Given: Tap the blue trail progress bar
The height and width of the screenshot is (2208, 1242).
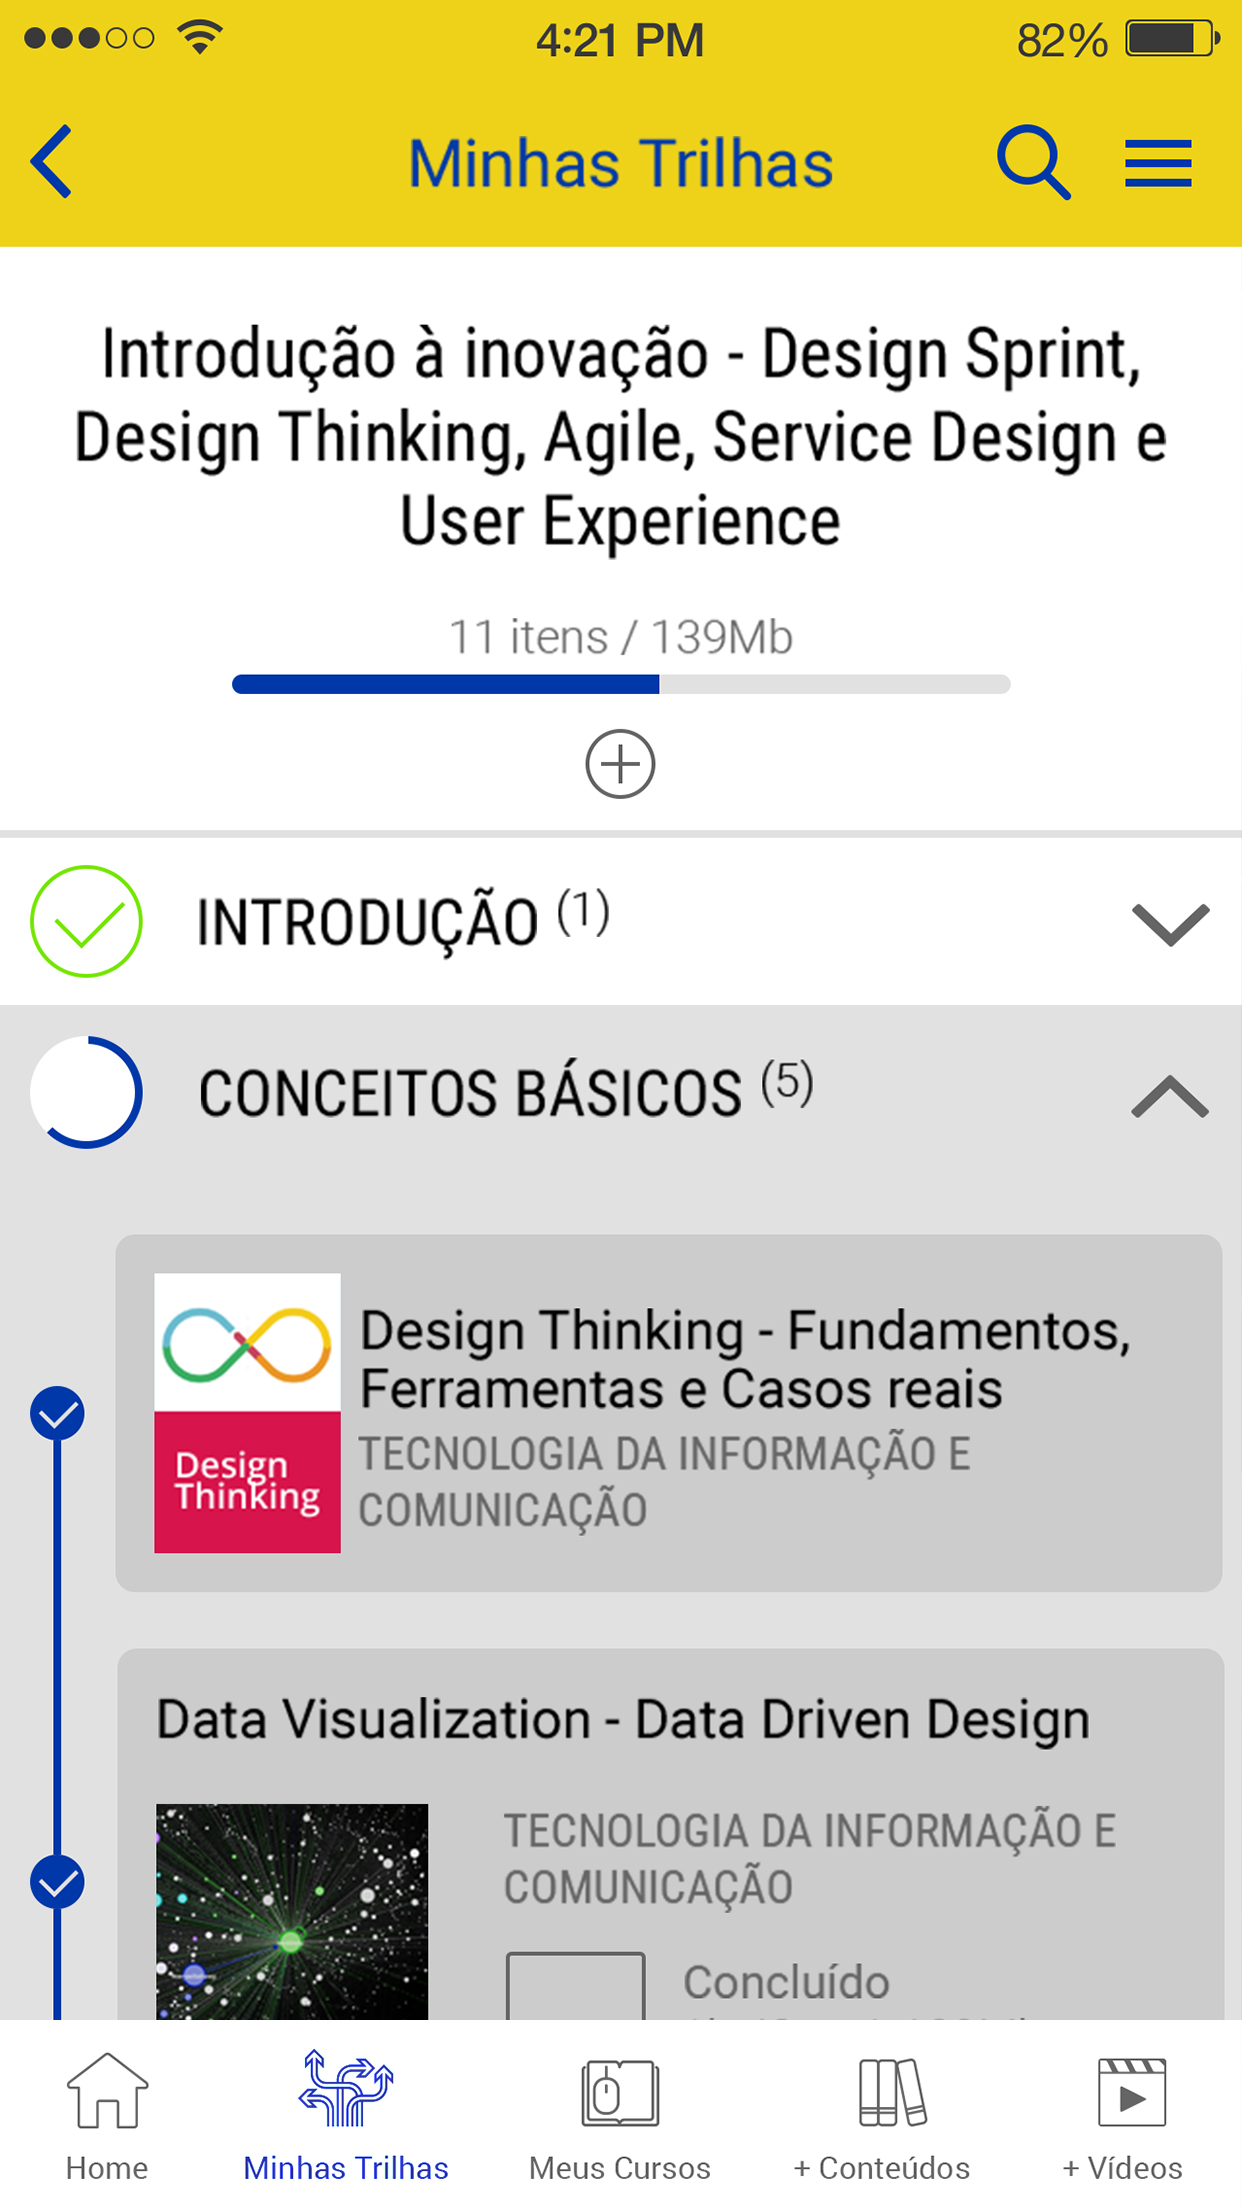Looking at the screenshot, I should point(620,684).
